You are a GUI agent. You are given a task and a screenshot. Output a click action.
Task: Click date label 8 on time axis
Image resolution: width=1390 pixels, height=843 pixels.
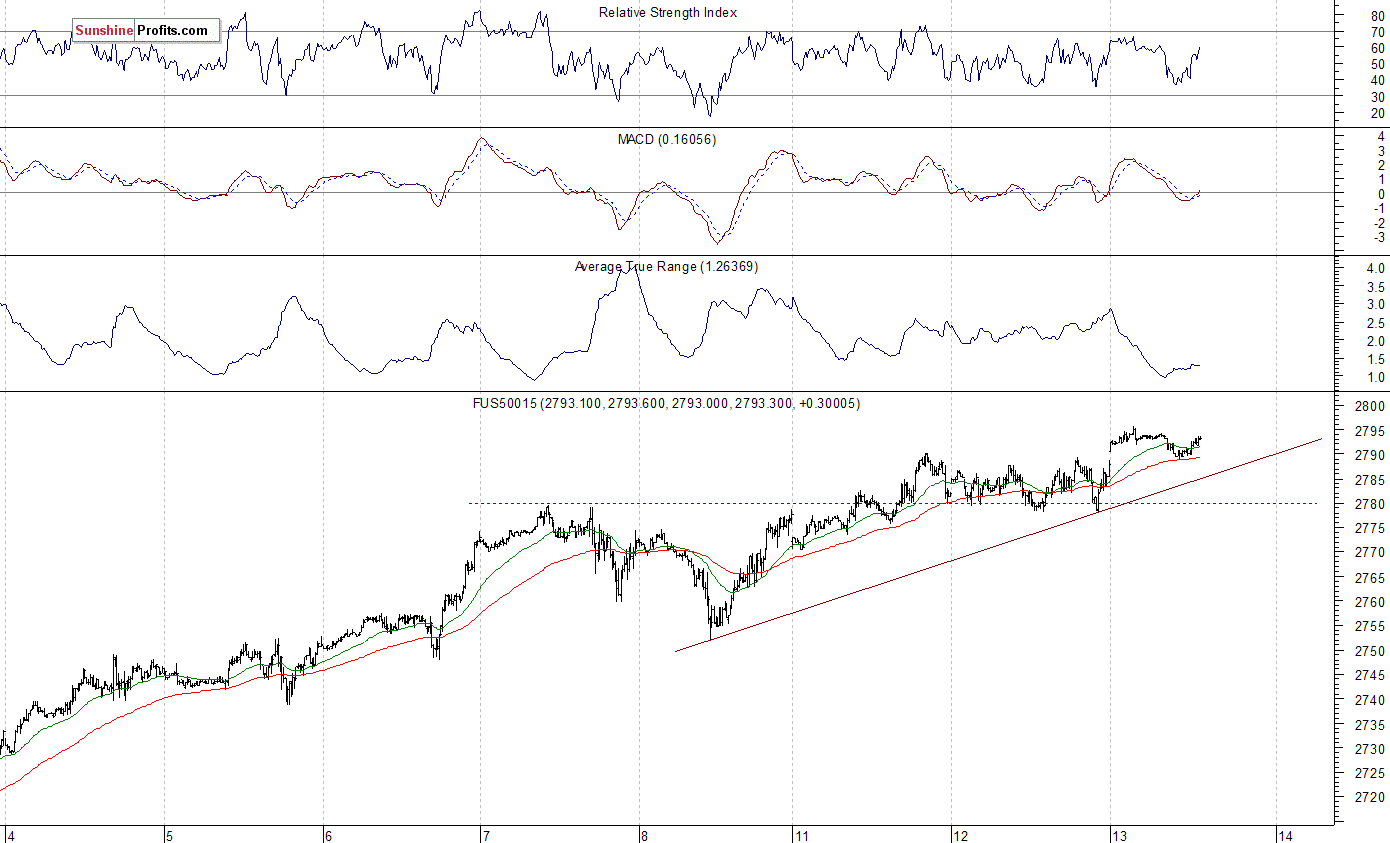tap(644, 835)
